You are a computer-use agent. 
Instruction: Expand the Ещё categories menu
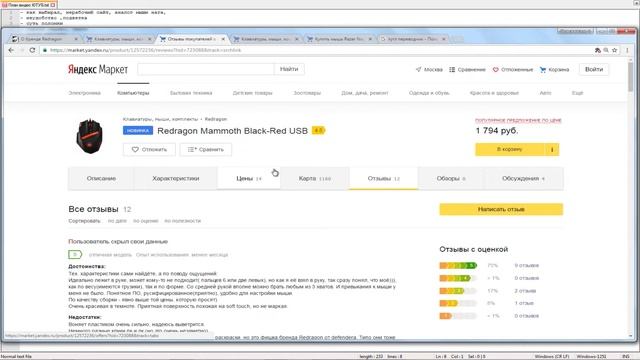578,93
